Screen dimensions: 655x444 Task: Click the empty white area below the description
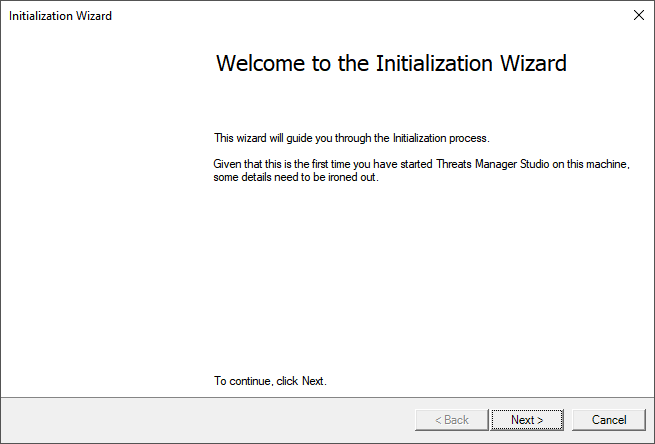[420, 280]
